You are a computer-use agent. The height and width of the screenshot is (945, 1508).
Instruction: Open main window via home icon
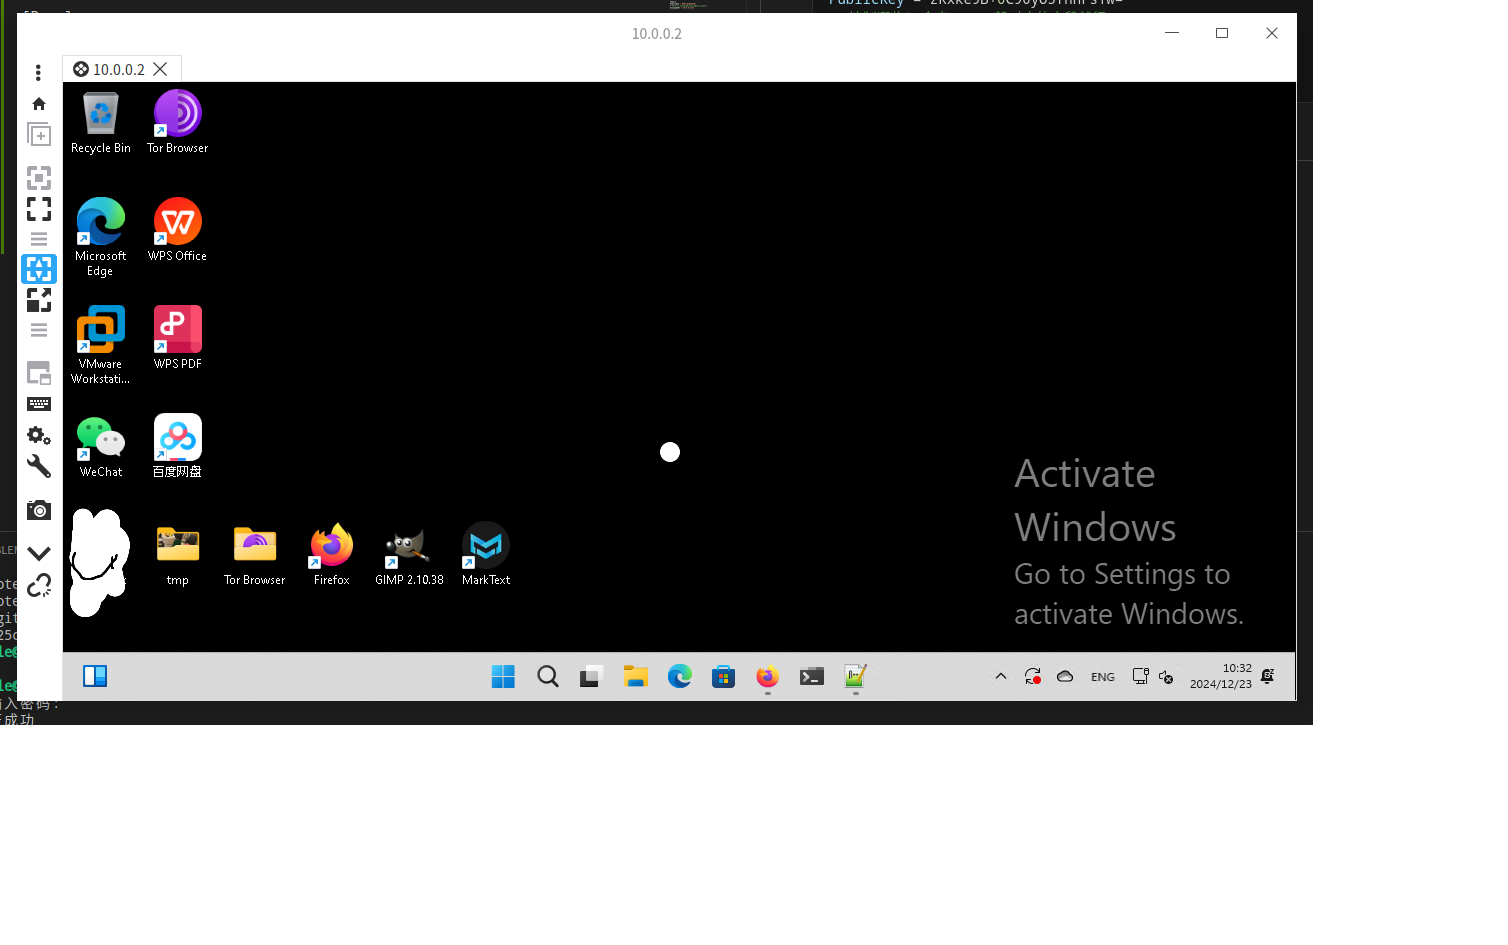(x=39, y=104)
